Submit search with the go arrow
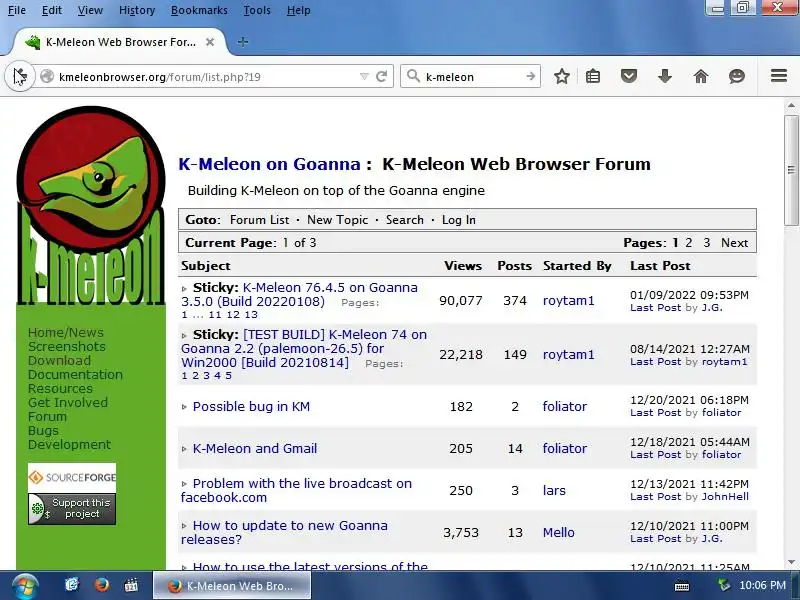This screenshot has width=800, height=600. (x=531, y=77)
